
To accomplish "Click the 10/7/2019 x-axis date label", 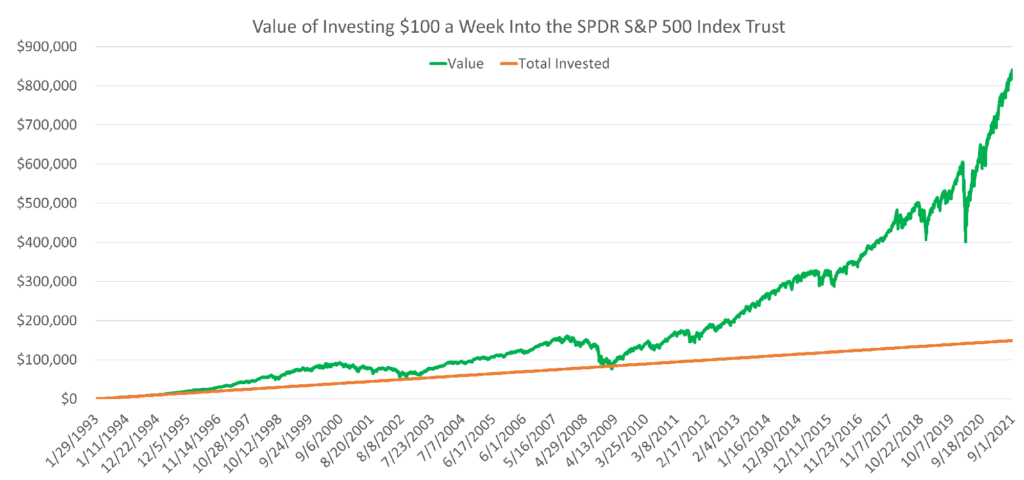I will (933, 434).
